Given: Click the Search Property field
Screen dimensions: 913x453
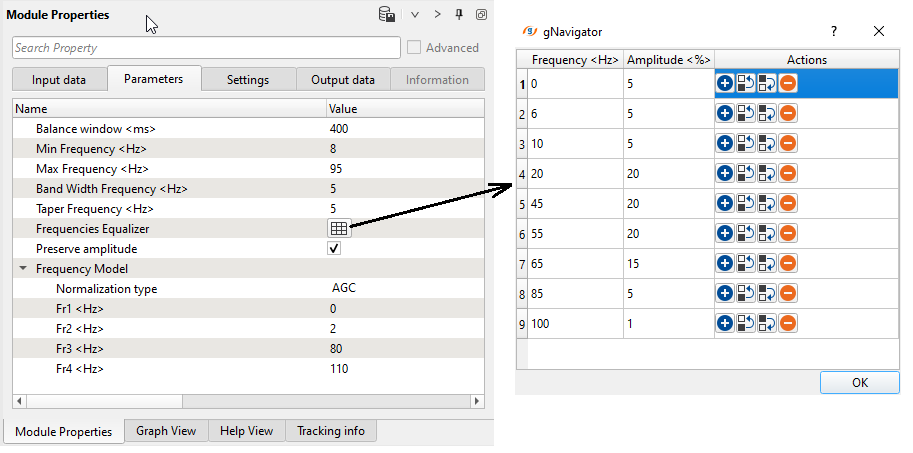Looking at the screenshot, I should [206, 48].
